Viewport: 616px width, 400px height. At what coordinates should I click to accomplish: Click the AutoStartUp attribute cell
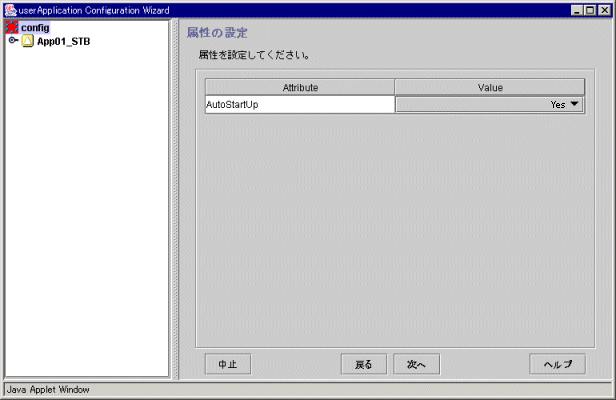coord(300,105)
